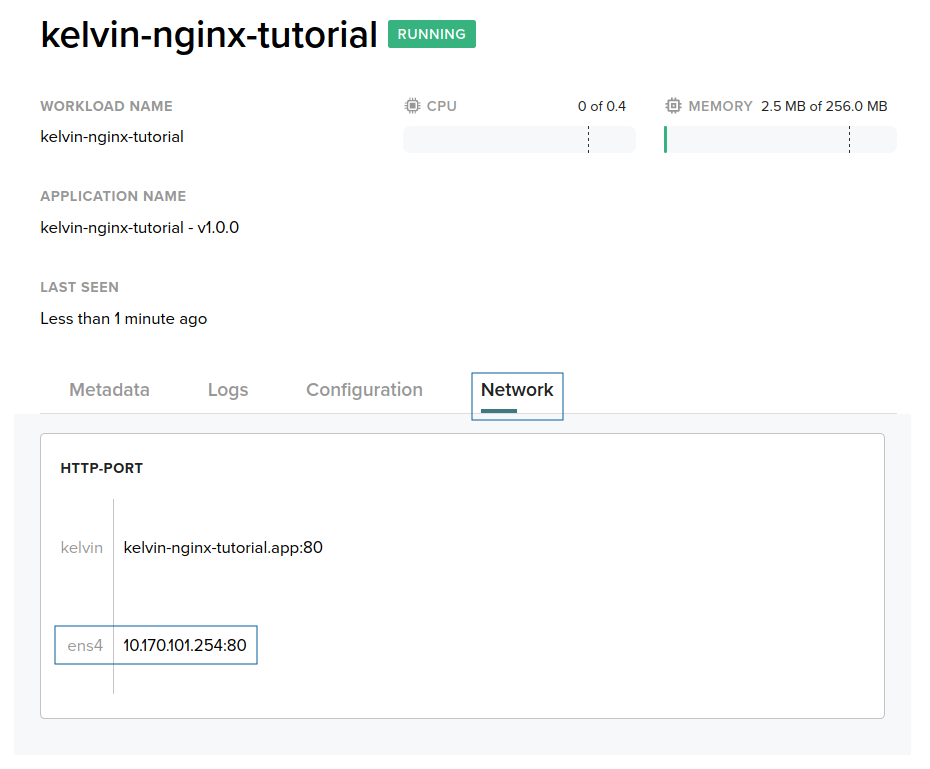Click the MEMORY chip icon
930x769 pixels.
tap(672, 105)
